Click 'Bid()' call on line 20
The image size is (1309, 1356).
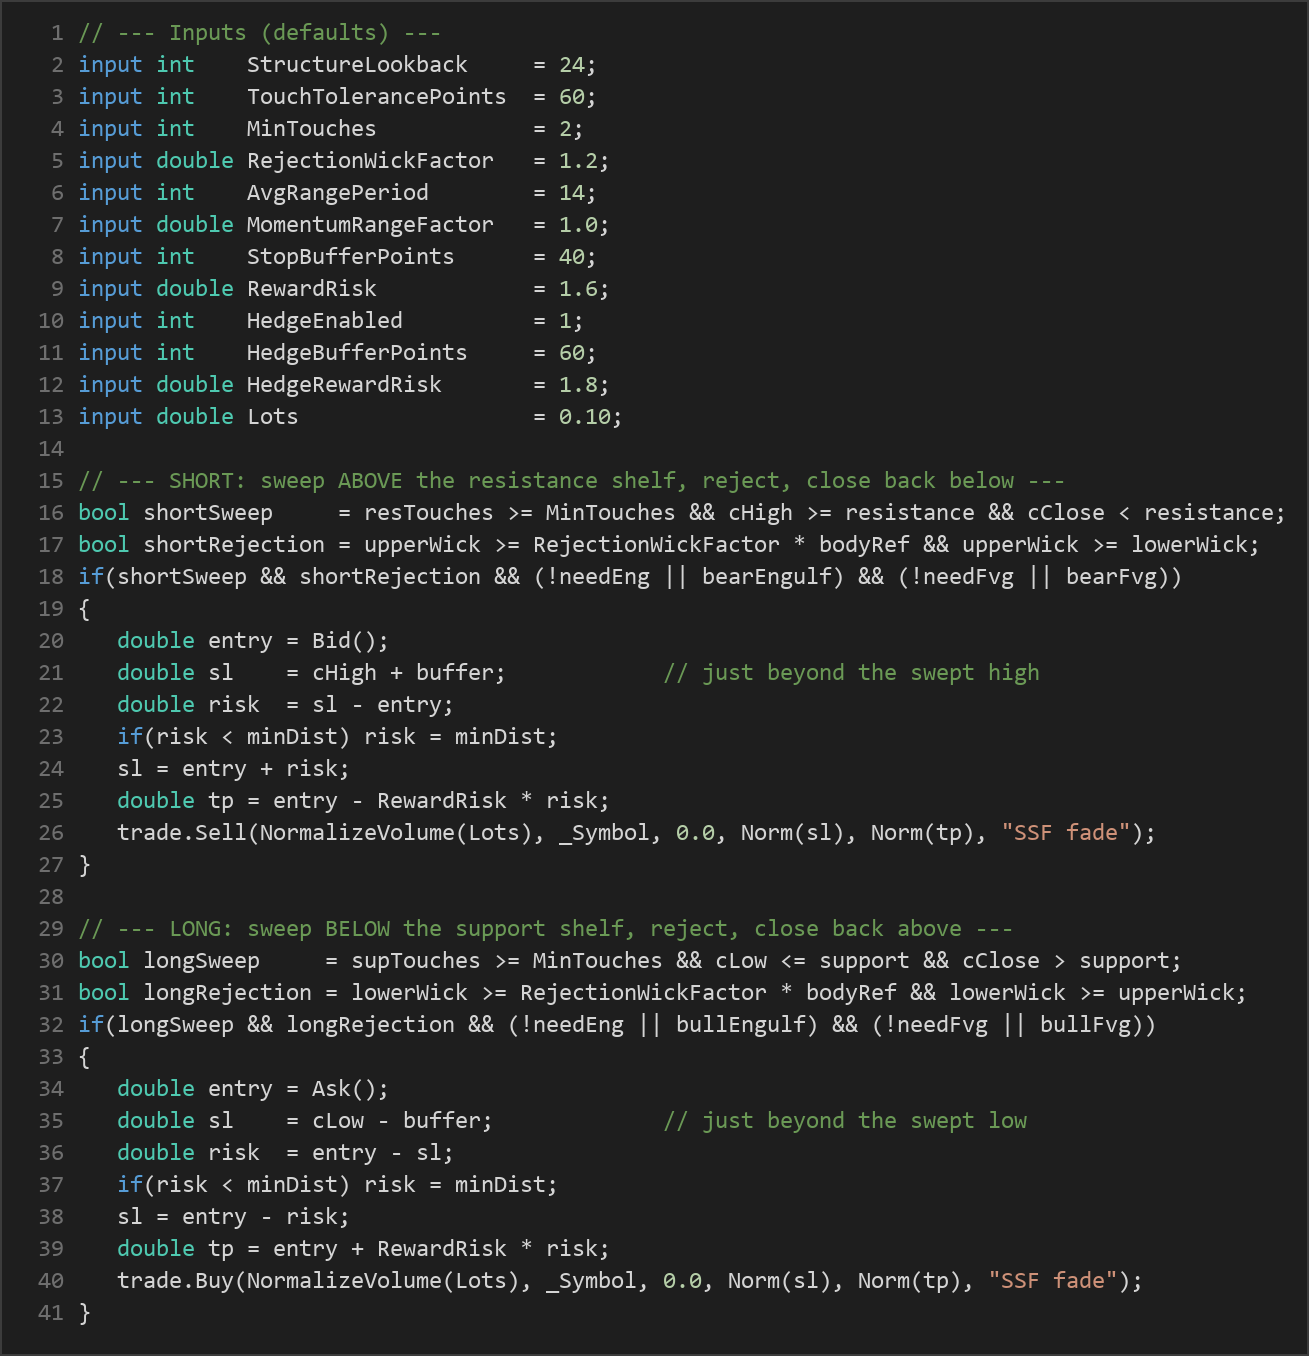pyautogui.click(x=344, y=641)
